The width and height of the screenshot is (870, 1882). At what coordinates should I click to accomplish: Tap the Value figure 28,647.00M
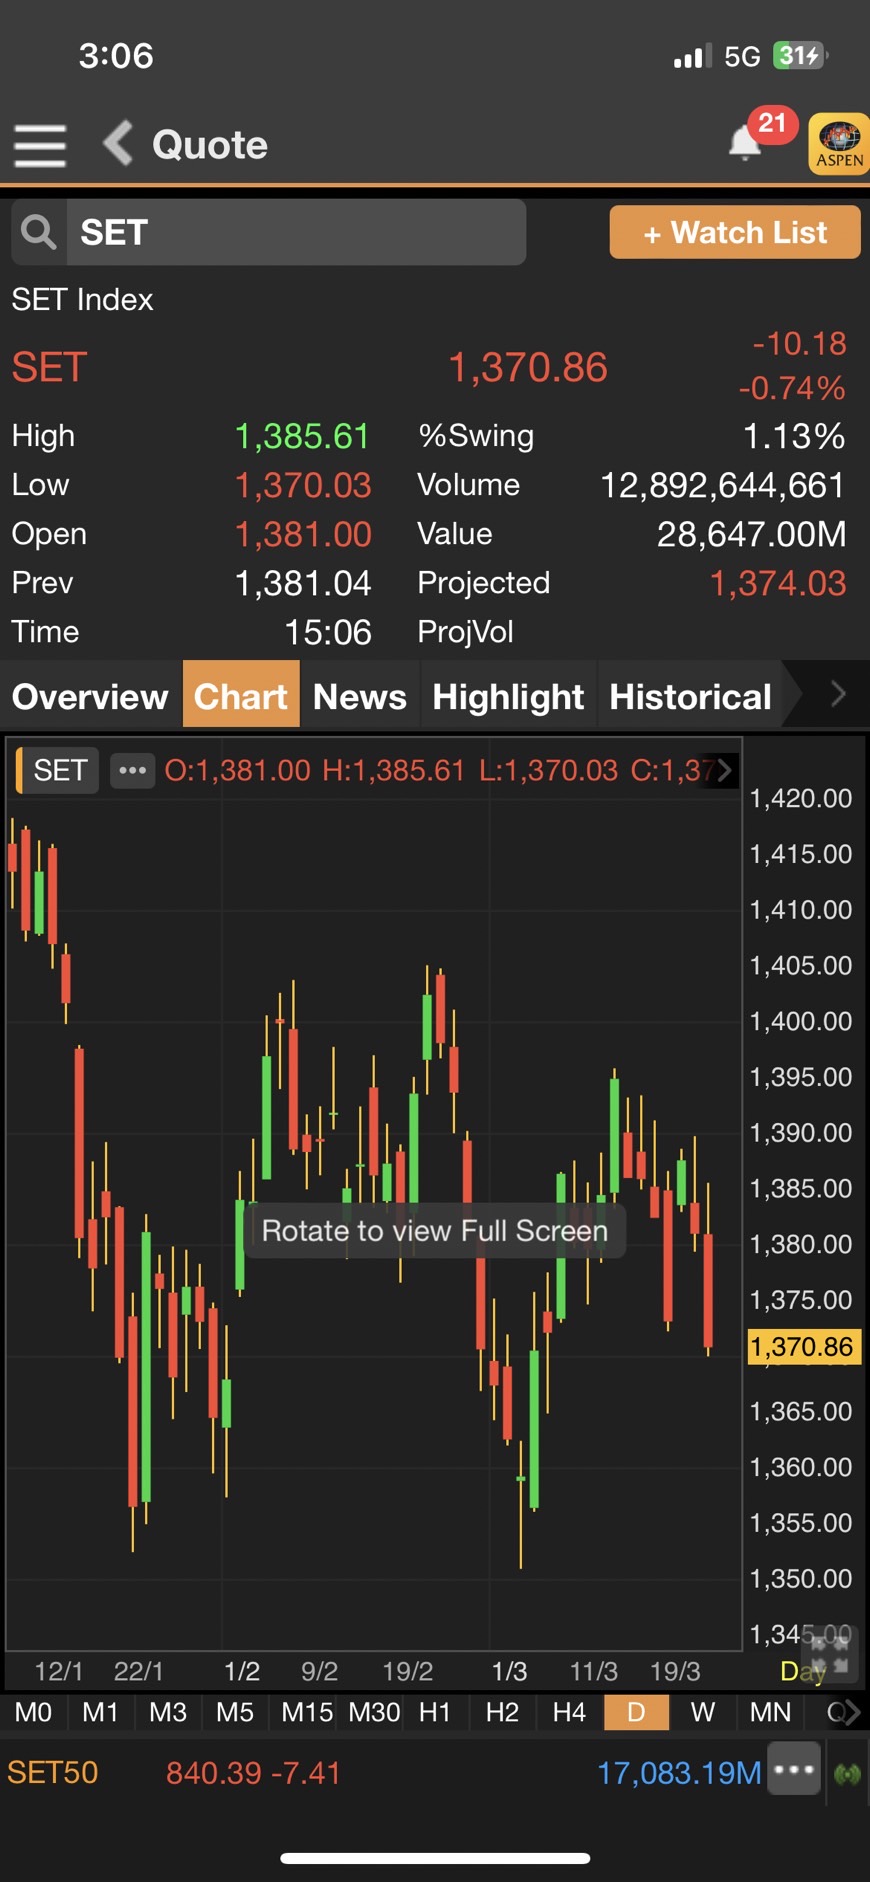tap(752, 534)
